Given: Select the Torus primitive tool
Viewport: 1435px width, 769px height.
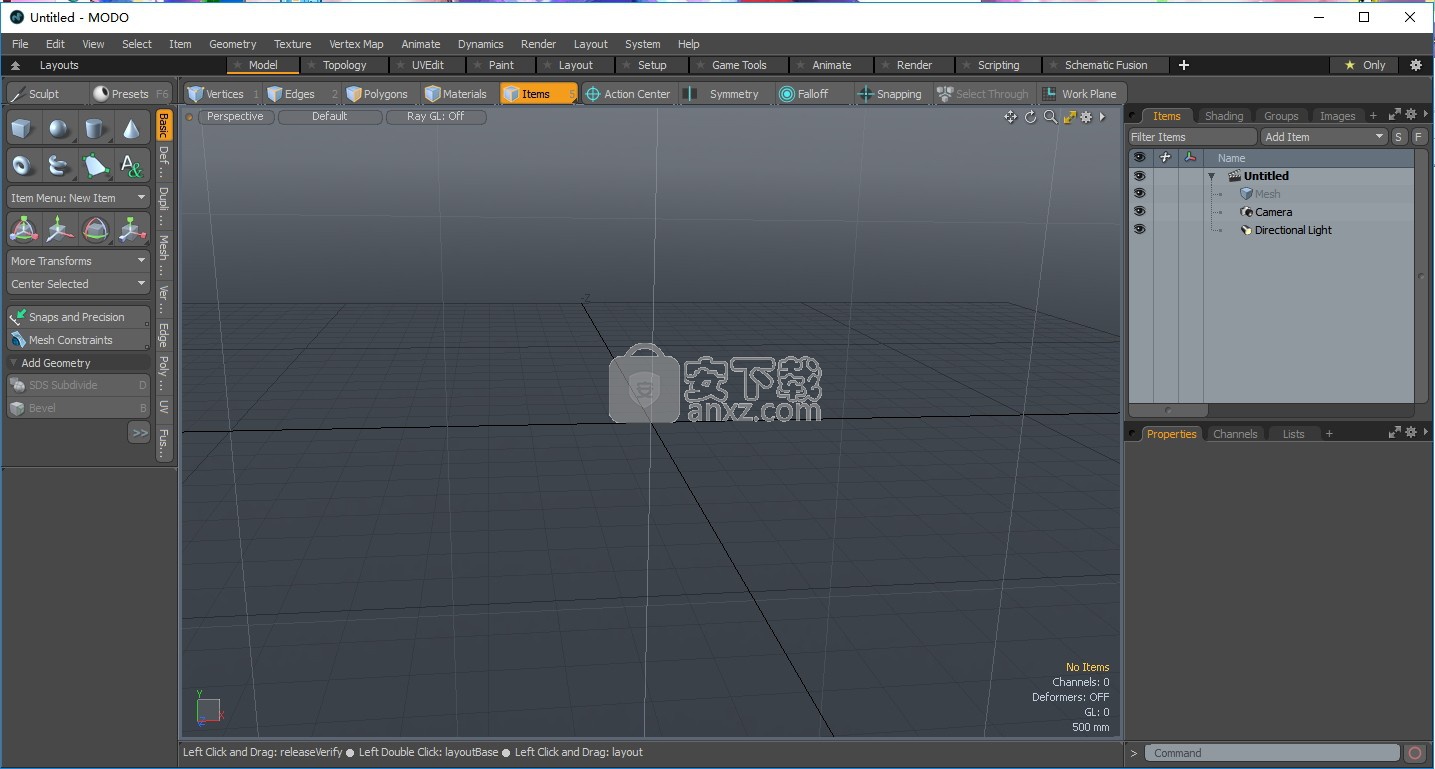Looking at the screenshot, I should [23, 165].
